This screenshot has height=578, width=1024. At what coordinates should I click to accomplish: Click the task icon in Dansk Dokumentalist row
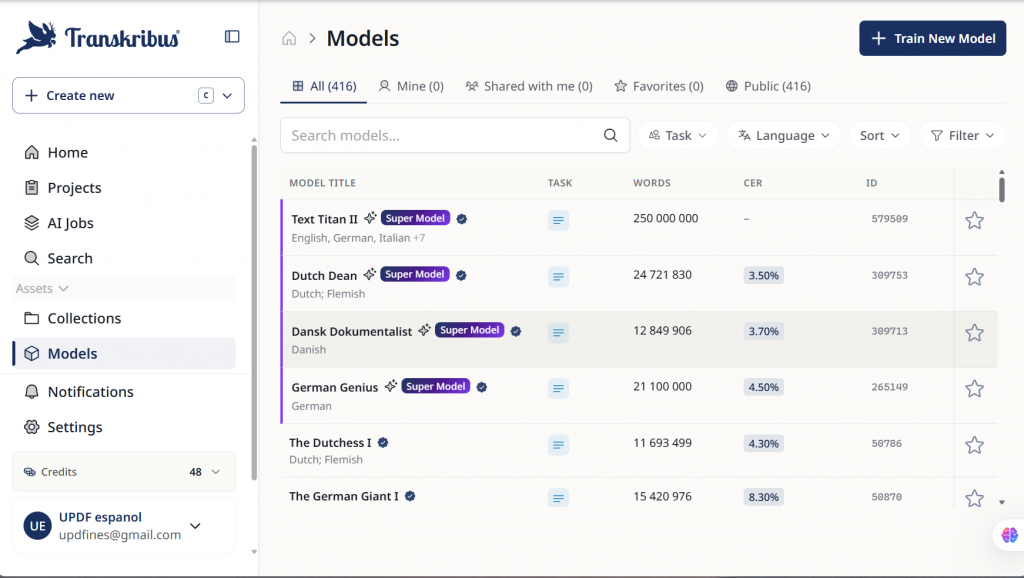tap(558, 332)
